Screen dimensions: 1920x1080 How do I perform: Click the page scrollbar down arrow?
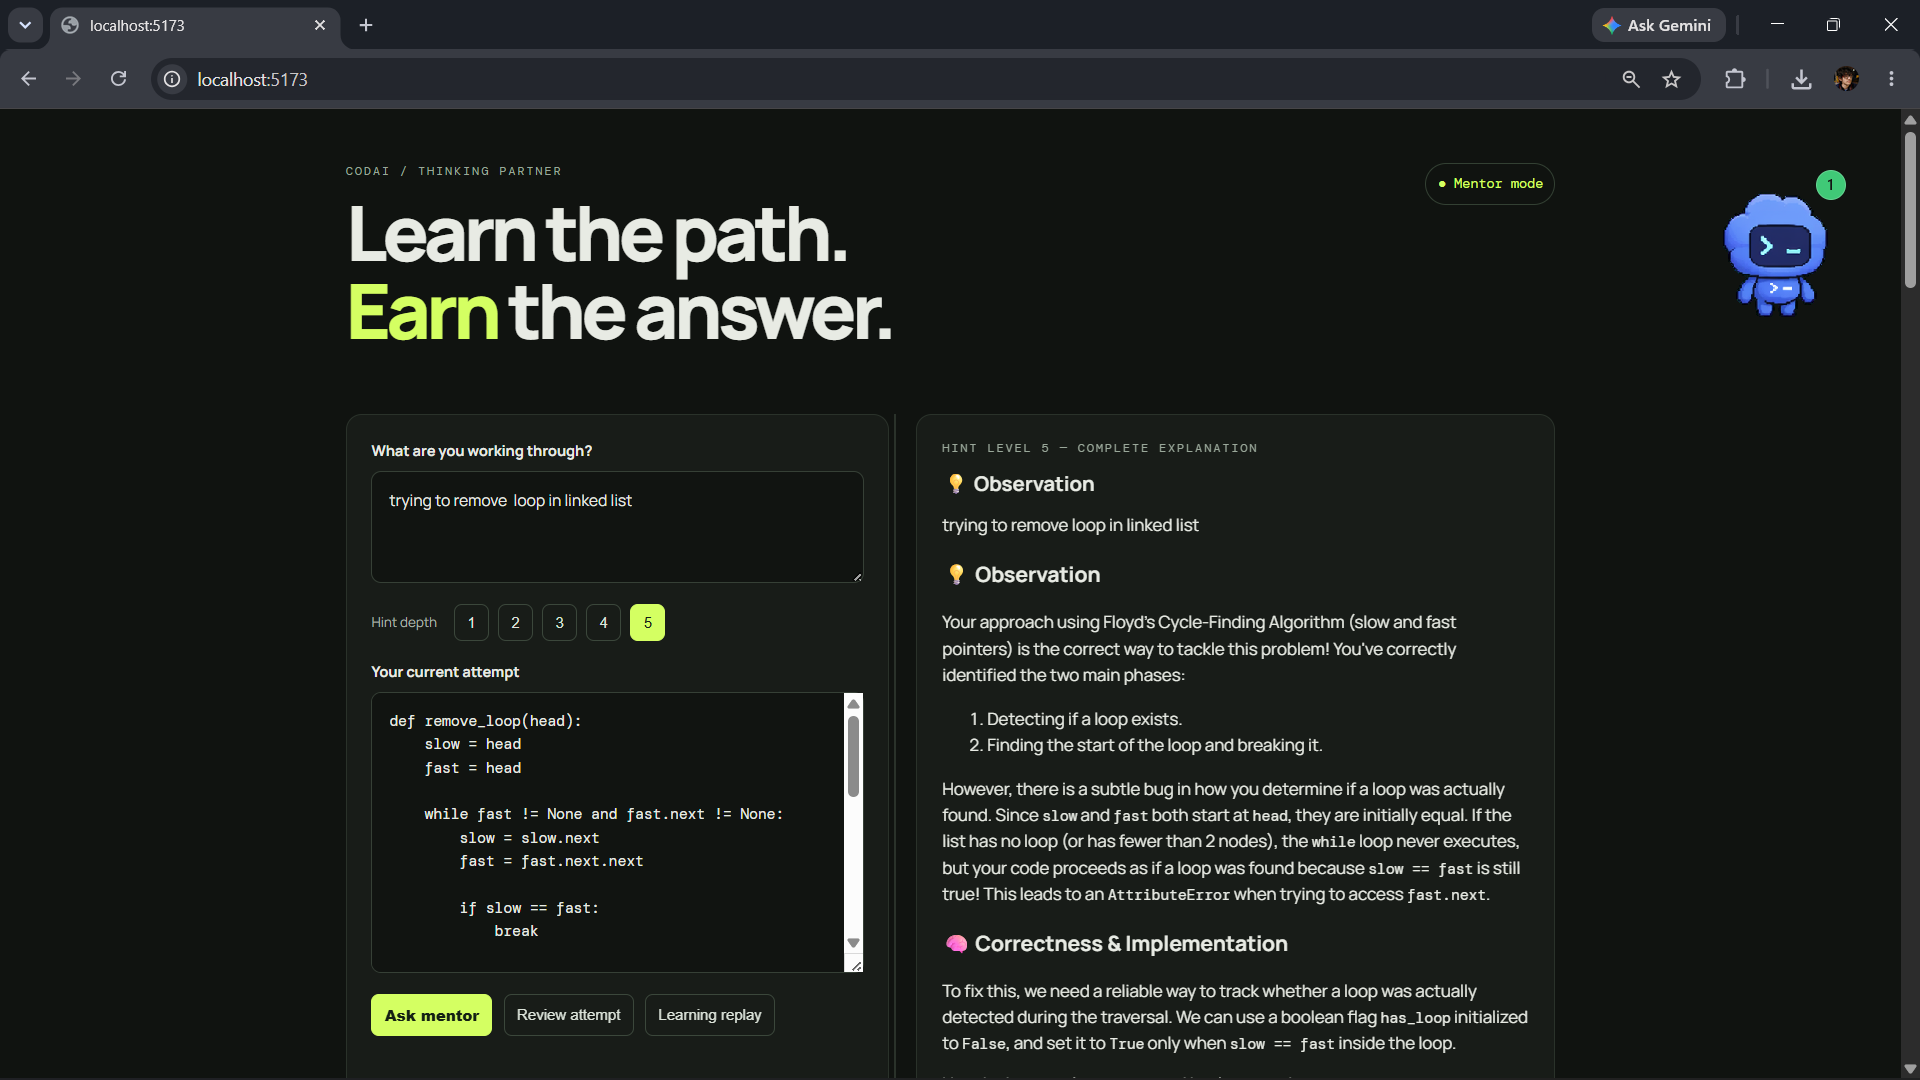pyautogui.click(x=1910, y=1069)
